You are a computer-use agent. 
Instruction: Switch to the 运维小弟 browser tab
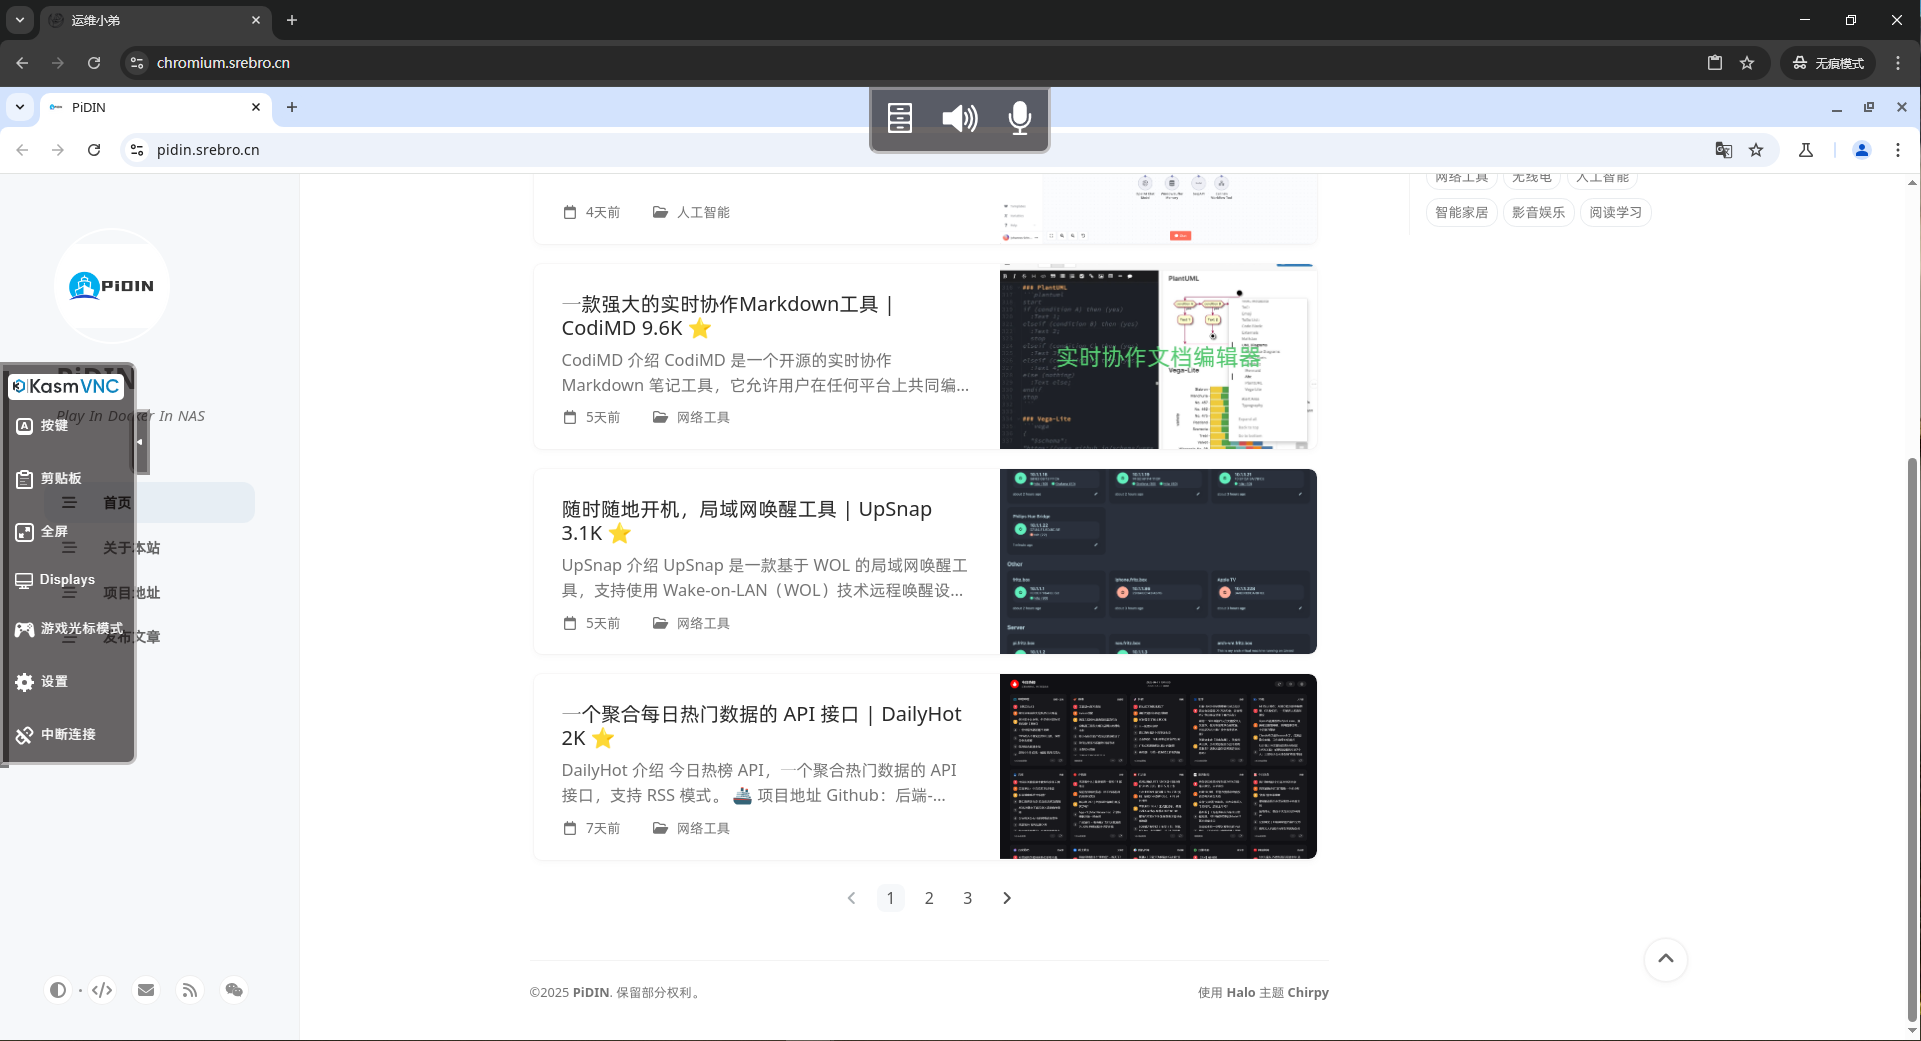(150, 20)
